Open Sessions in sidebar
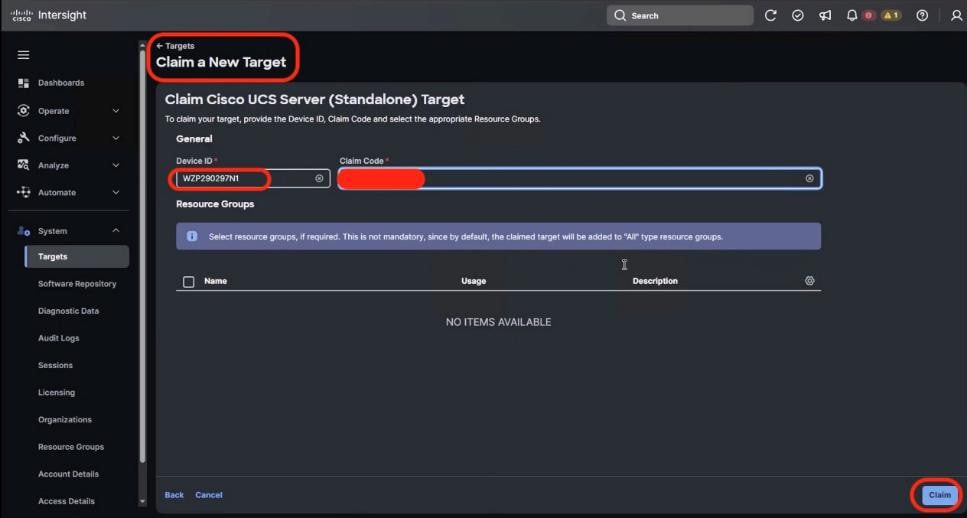The height and width of the screenshot is (518, 967). coord(56,365)
